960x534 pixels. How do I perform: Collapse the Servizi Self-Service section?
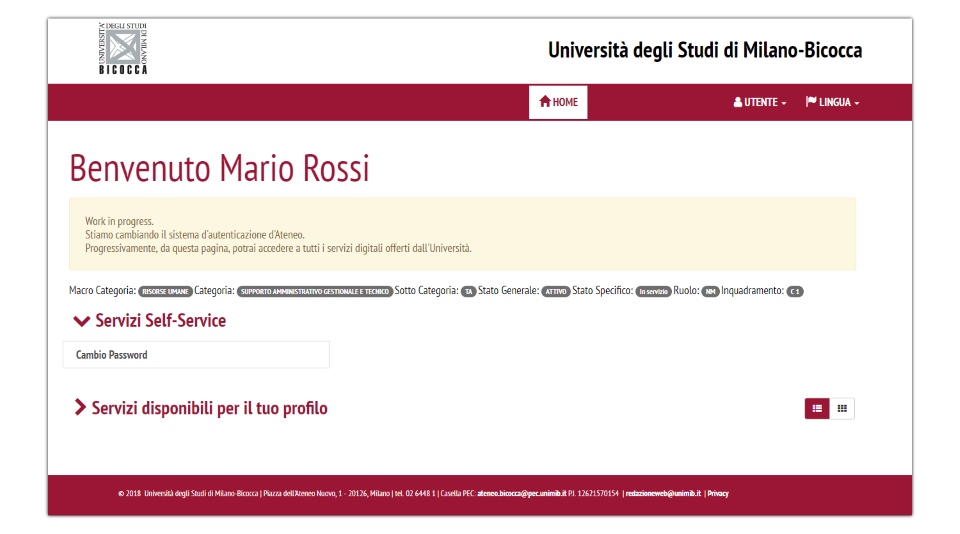[150, 321]
